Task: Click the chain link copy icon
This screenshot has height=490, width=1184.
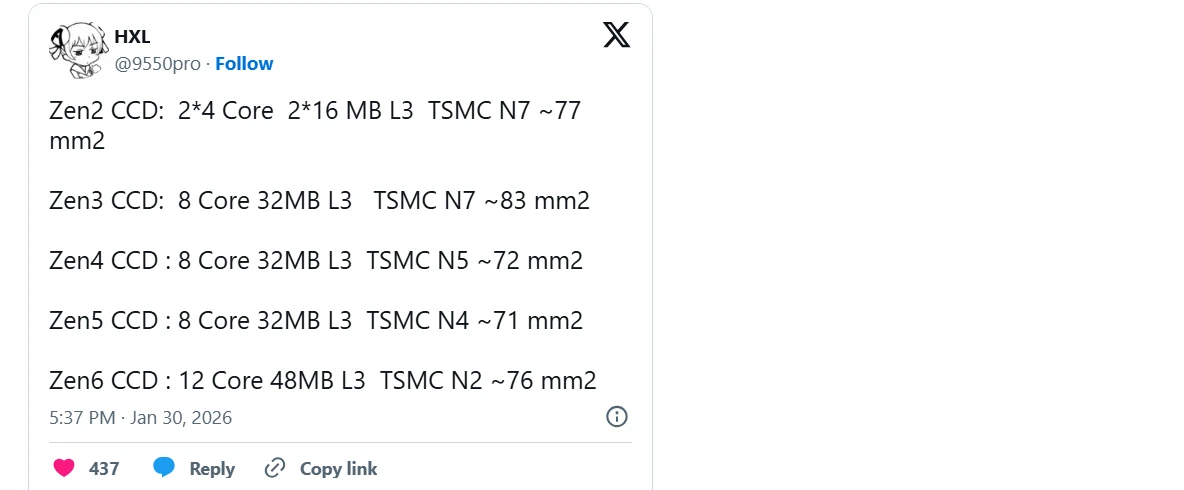Action: point(275,468)
